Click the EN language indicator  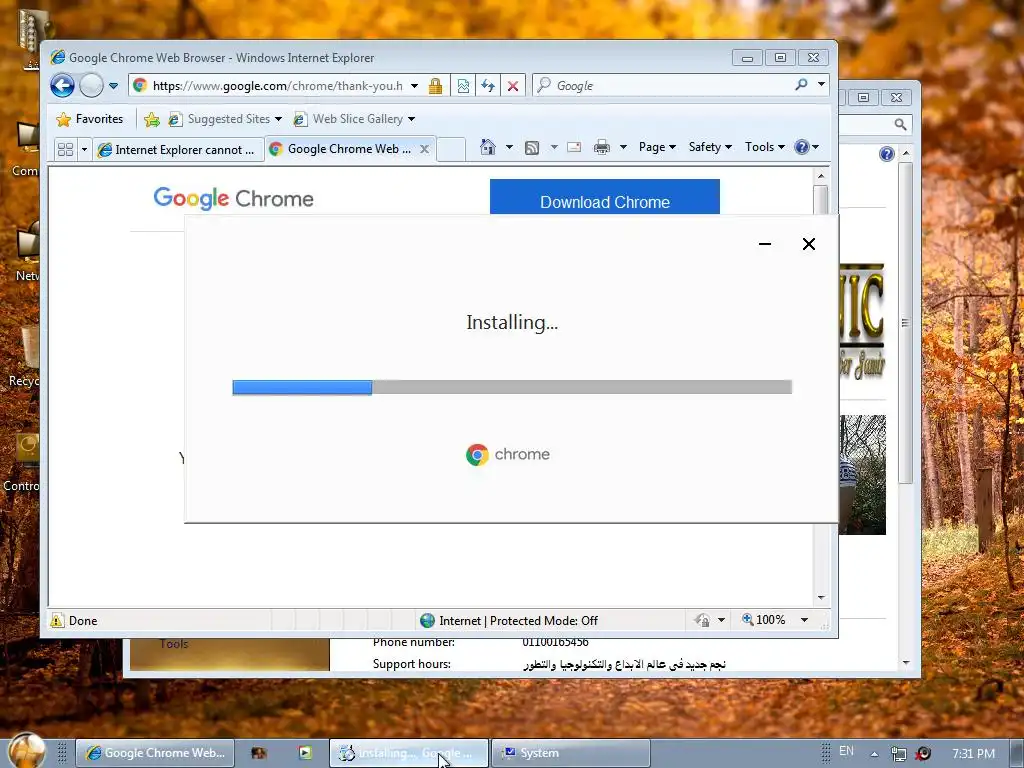point(846,751)
